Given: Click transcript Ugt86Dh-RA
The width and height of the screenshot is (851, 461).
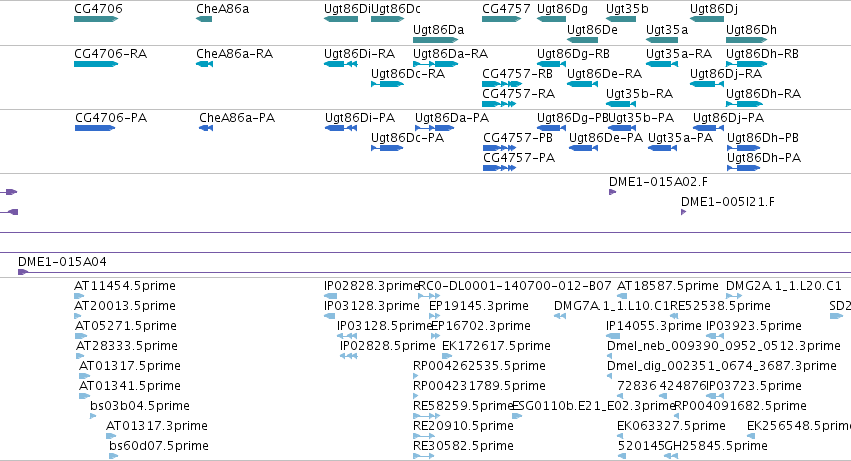Looking at the screenshot, I should [x=744, y=104].
